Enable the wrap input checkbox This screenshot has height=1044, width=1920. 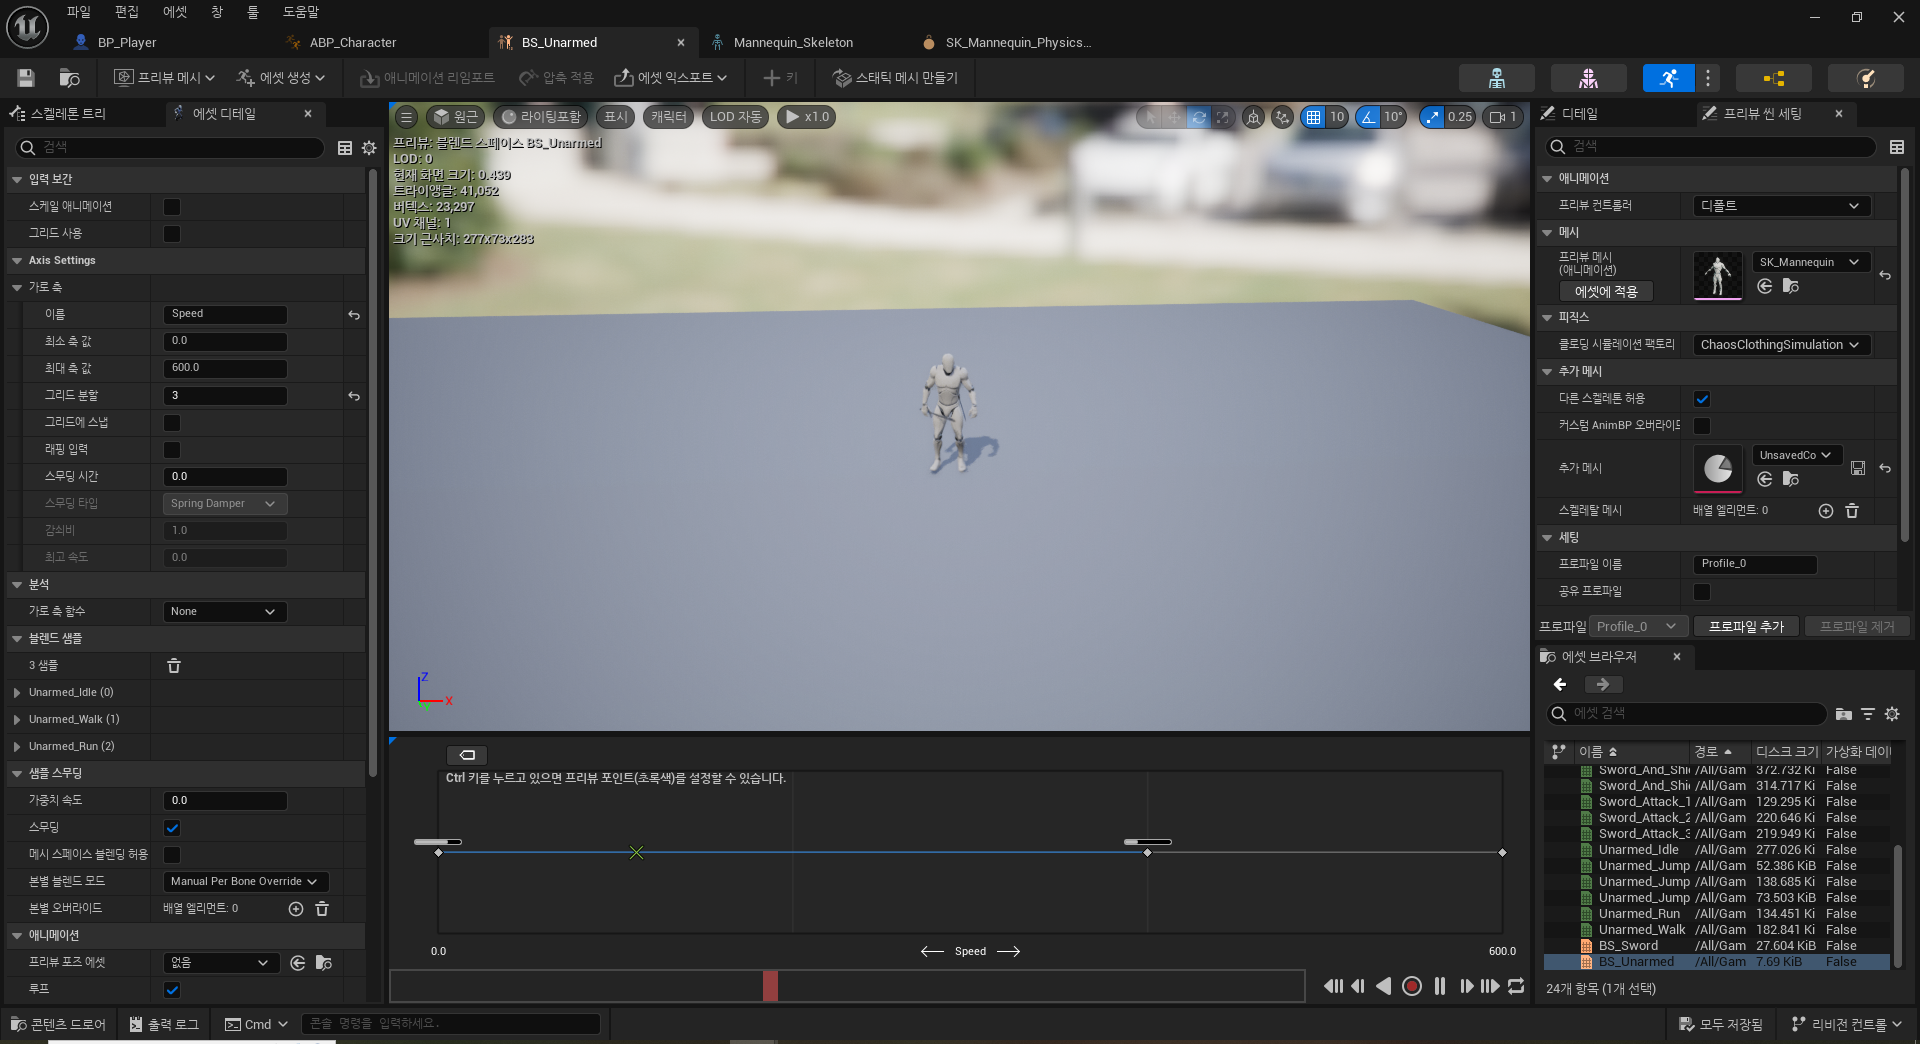172,450
